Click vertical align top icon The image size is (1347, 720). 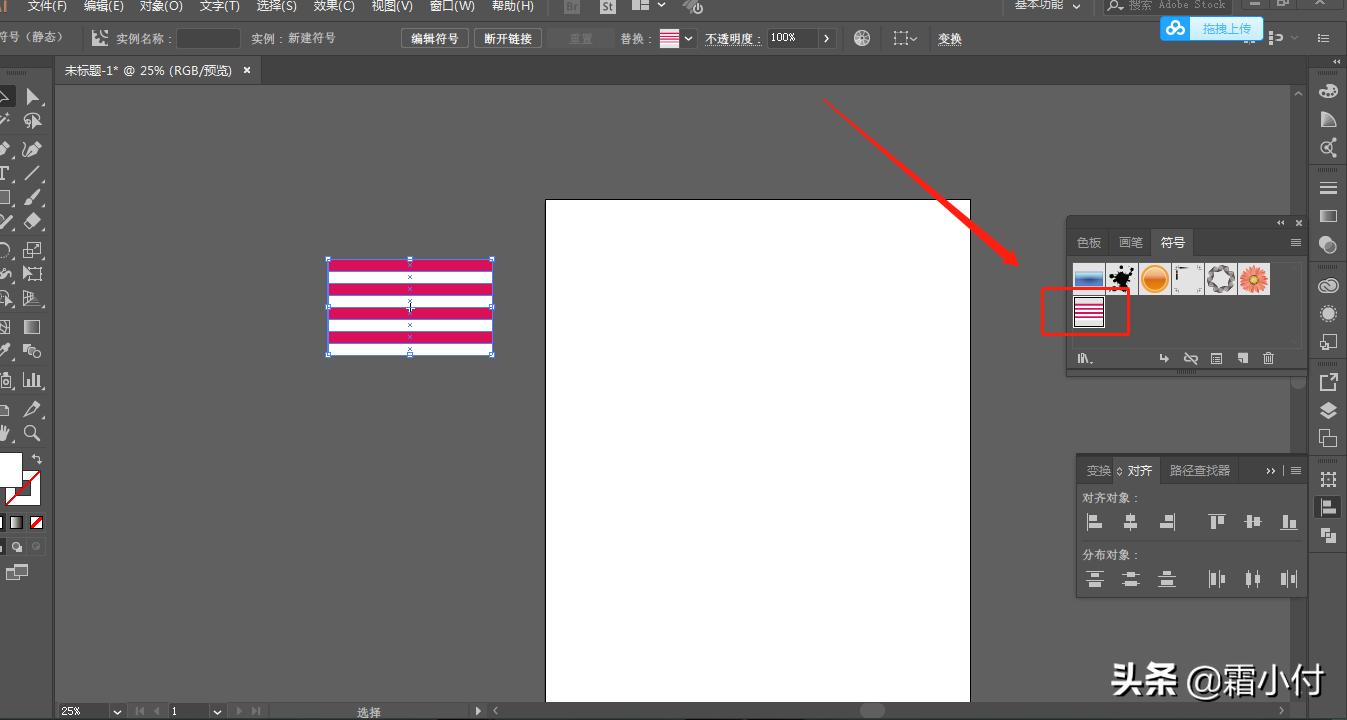click(1217, 521)
